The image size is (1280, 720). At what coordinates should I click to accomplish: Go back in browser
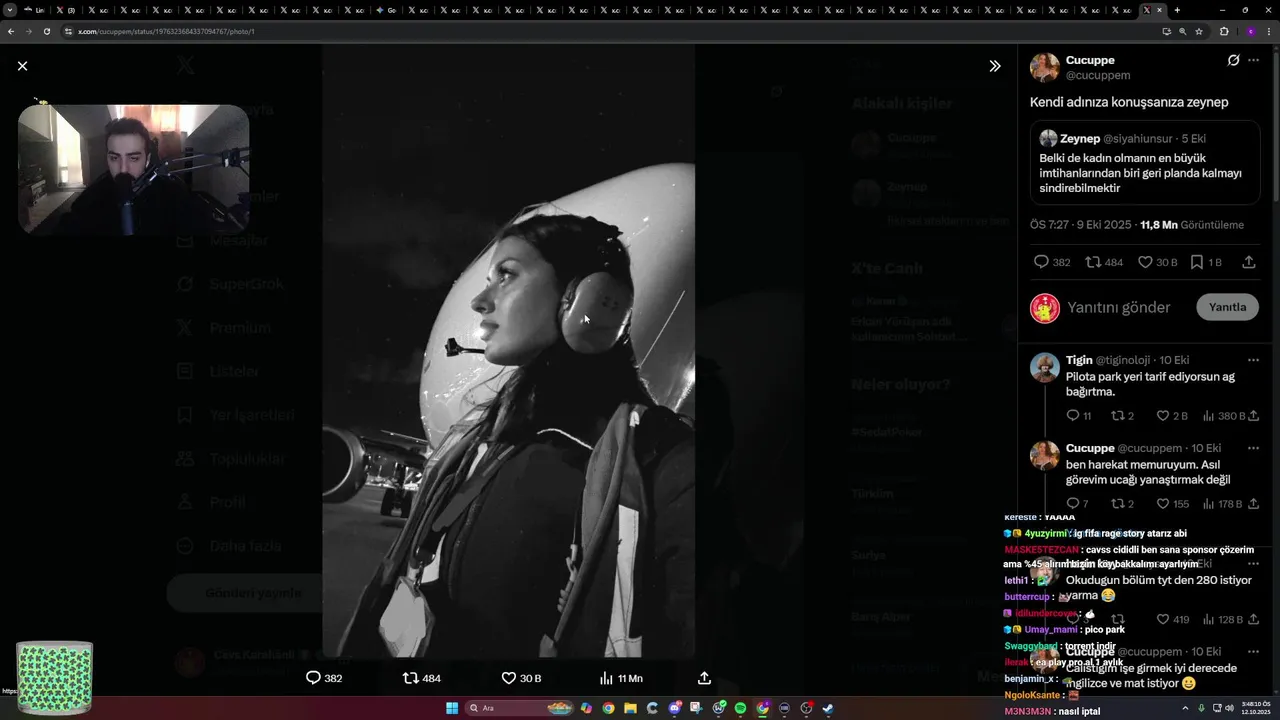[11, 31]
